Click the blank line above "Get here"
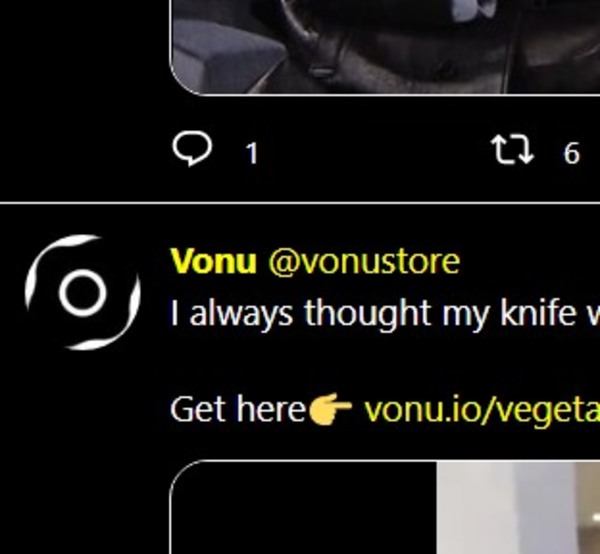600x554 pixels. [385, 362]
